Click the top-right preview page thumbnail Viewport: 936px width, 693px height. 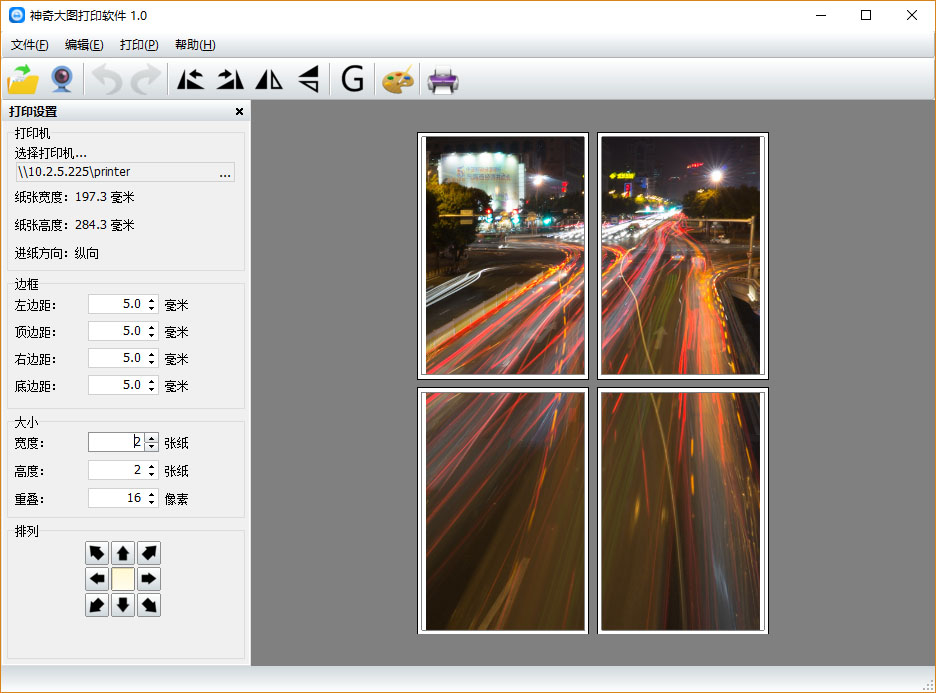[683, 256]
